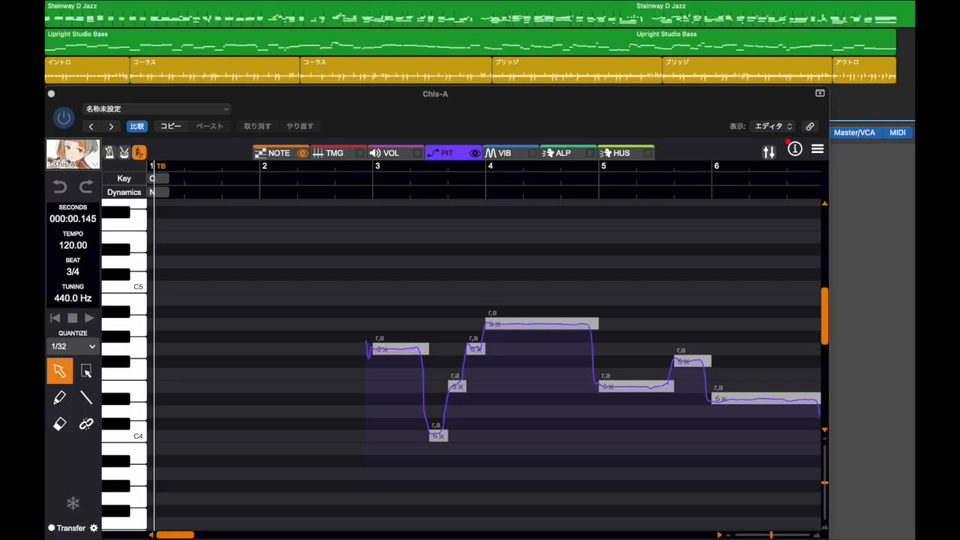Select the arrow pointer tool
The height and width of the screenshot is (540, 960).
[x=59, y=371]
